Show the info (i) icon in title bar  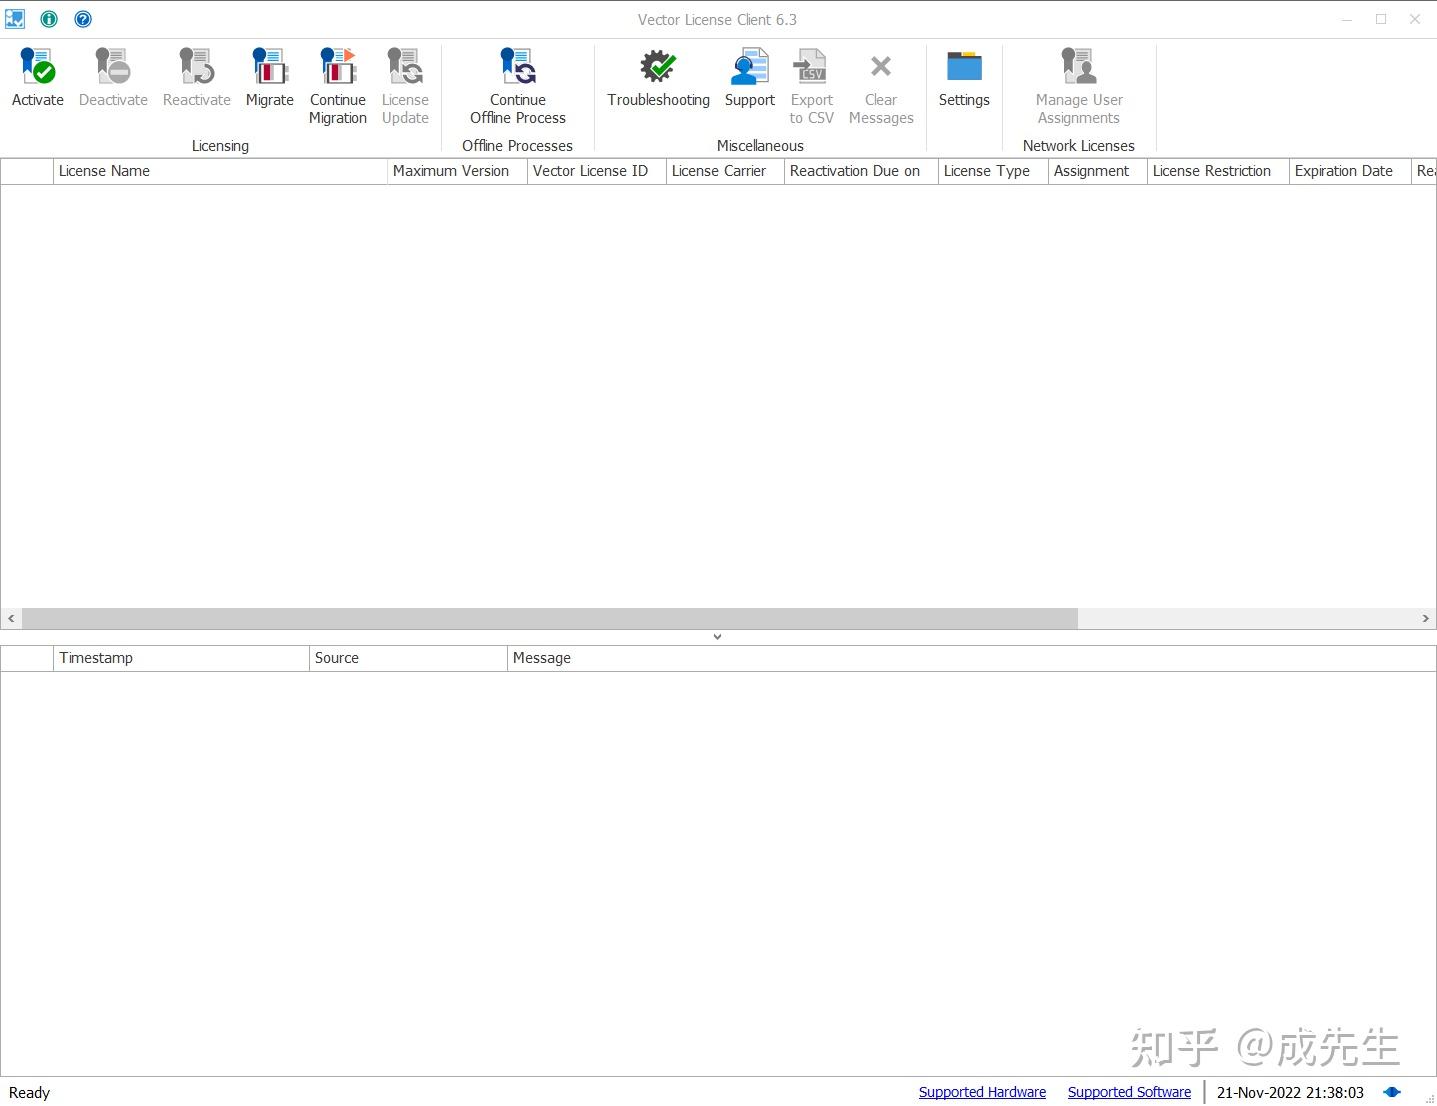pos(49,19)
